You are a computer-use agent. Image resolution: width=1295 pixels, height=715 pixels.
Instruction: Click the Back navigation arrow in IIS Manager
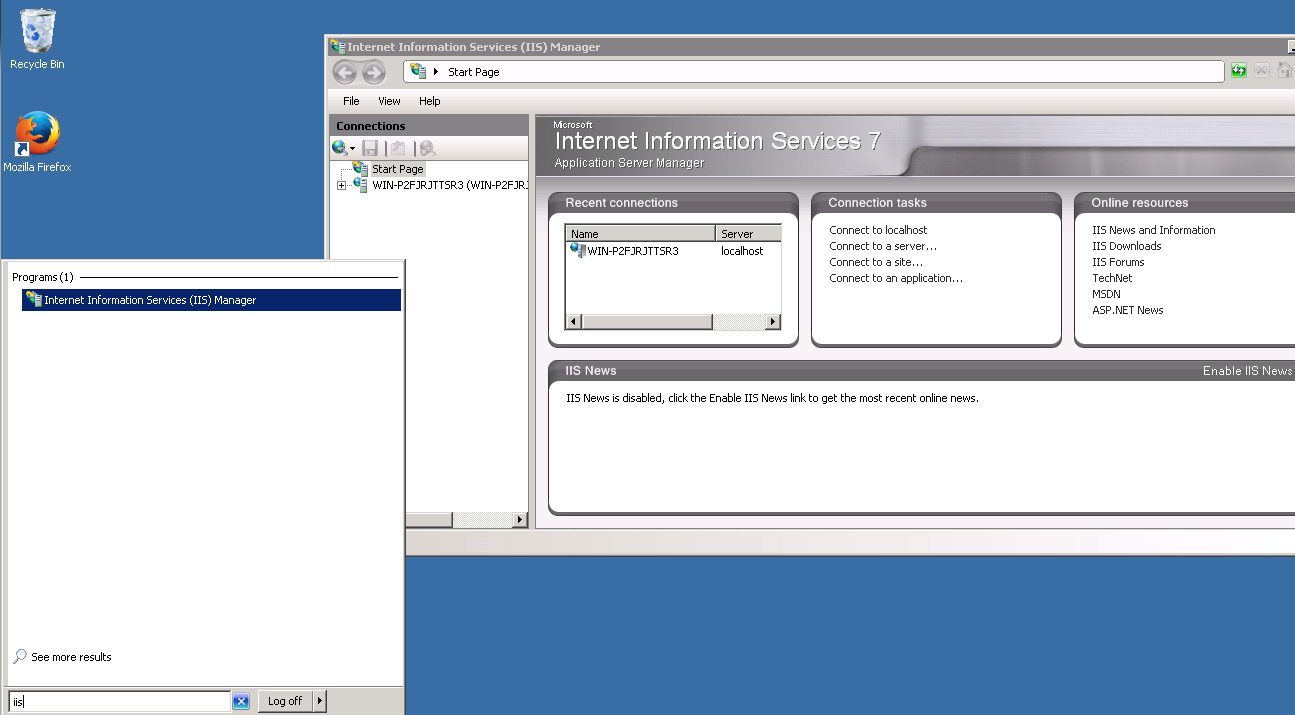345,72
